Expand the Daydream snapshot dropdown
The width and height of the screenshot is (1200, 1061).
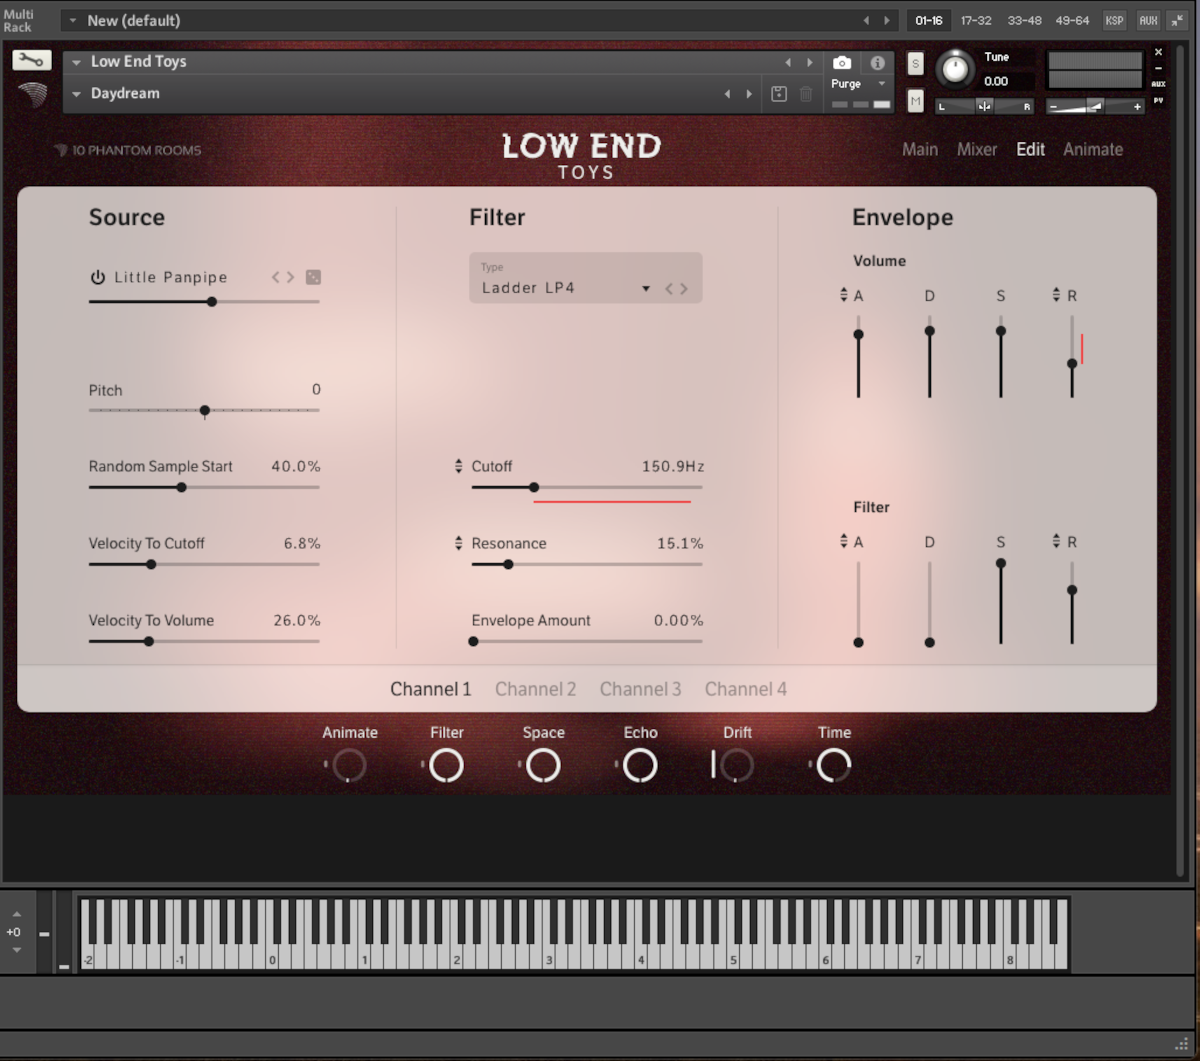point(76,94)
